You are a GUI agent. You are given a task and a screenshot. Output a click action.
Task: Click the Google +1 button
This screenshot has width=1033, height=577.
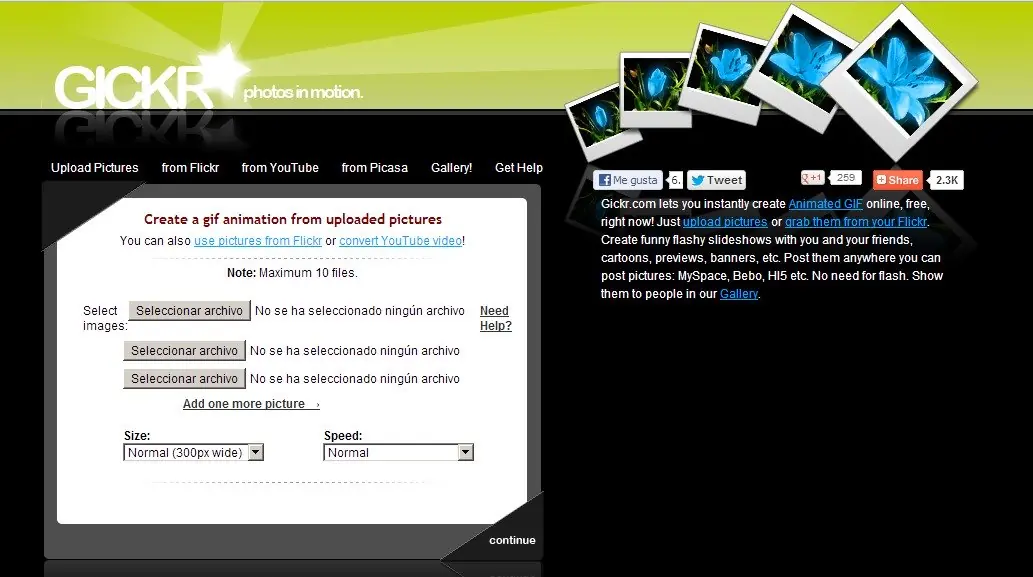point(812,178)
